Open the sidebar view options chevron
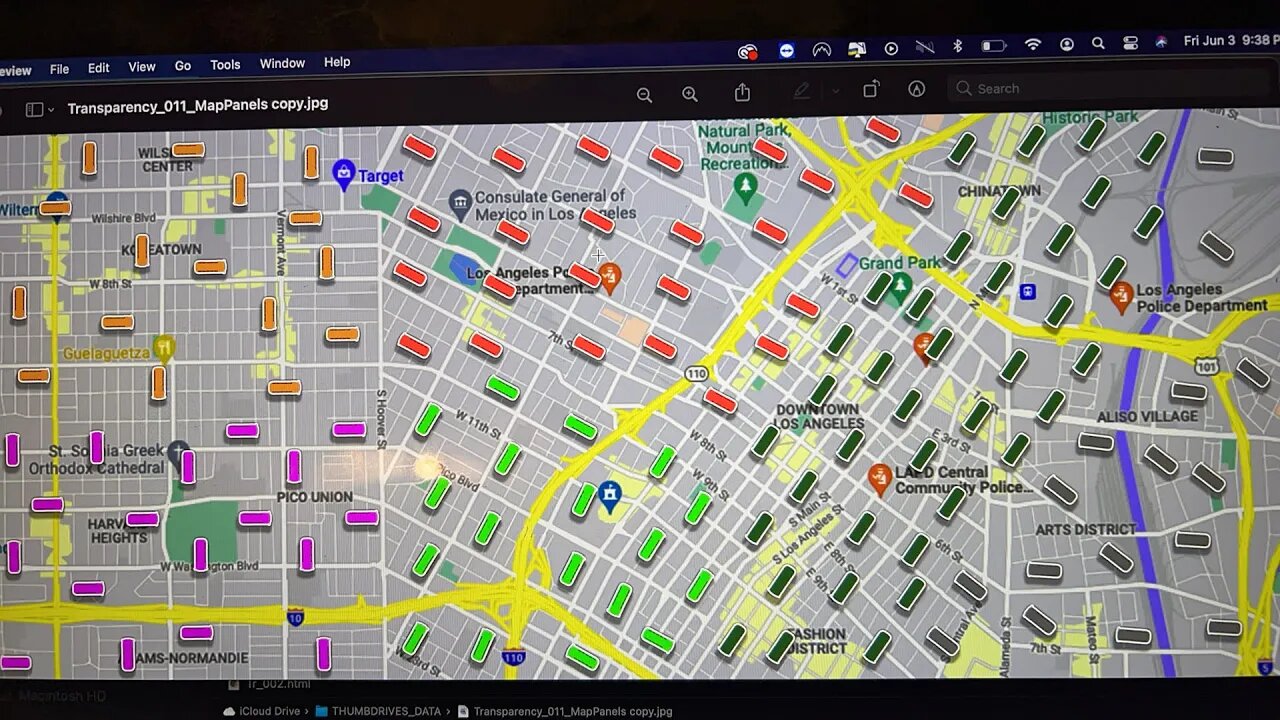This screenshot has height=720, width=1280. 51,110
